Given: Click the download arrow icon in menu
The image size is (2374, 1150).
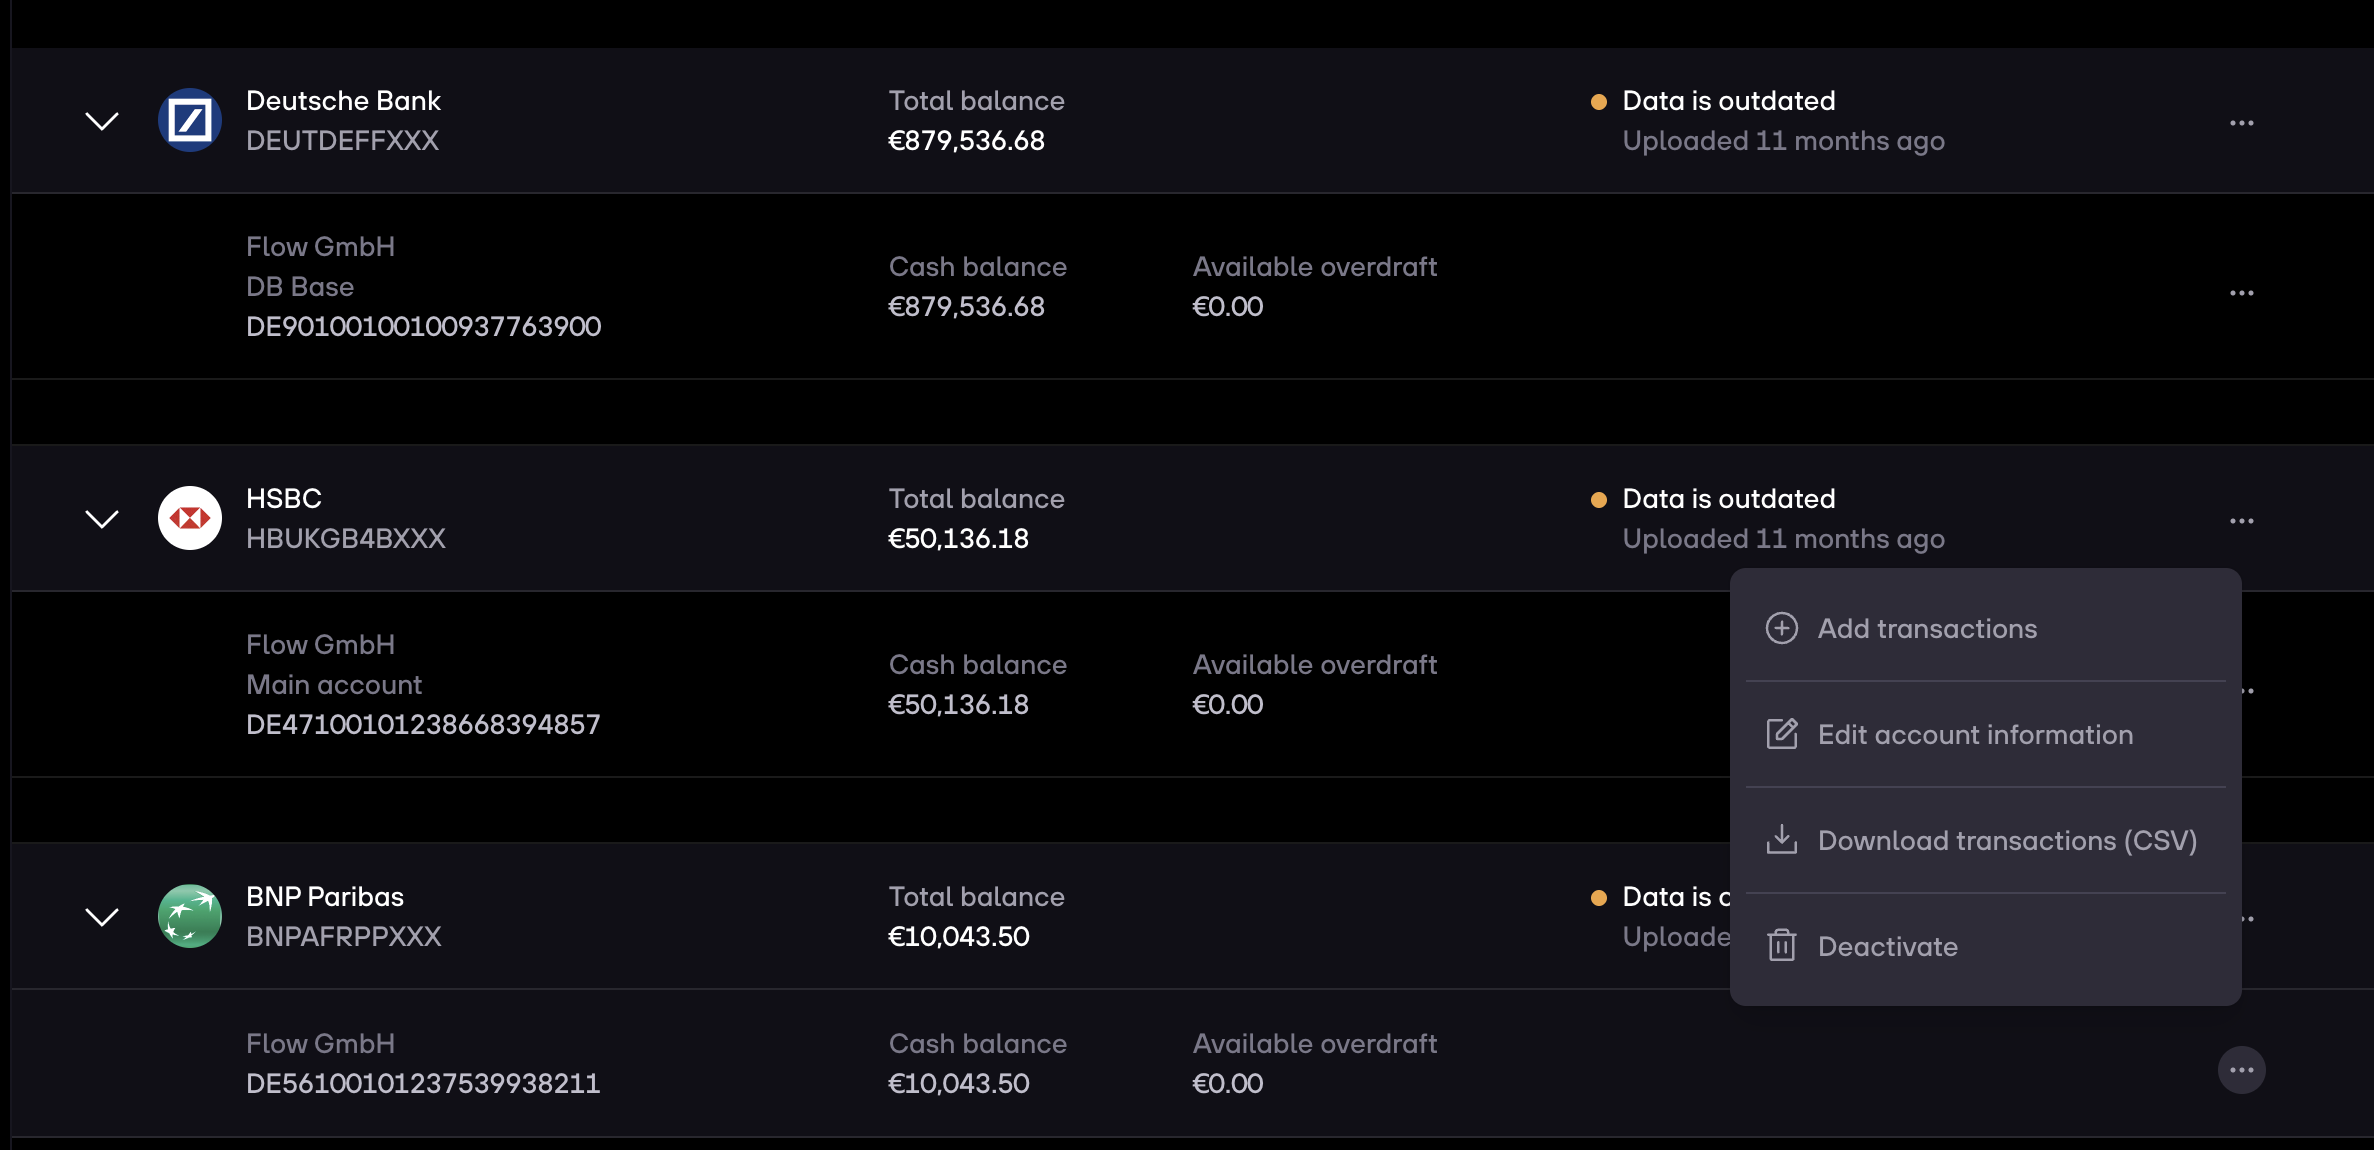Looking at the screenshot, I should pyautogui.click(x=1782, y=839).
